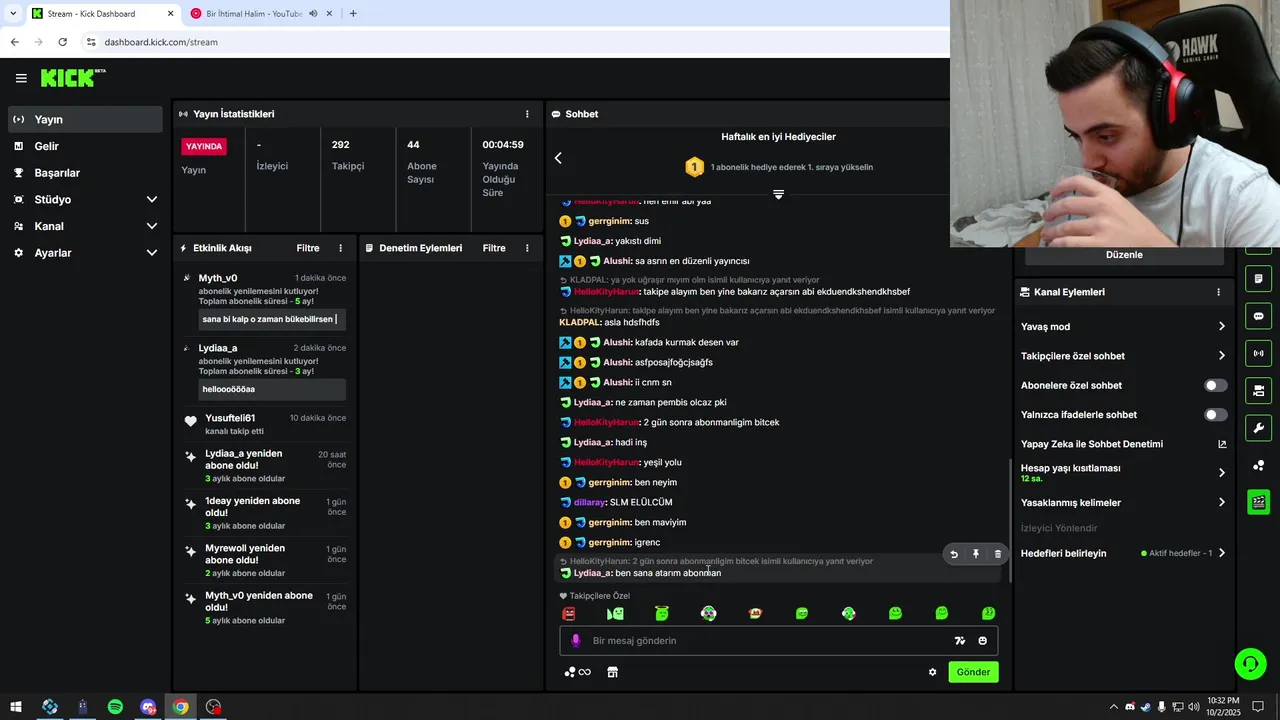Click the purple microphone in message box

click(575, 641)
